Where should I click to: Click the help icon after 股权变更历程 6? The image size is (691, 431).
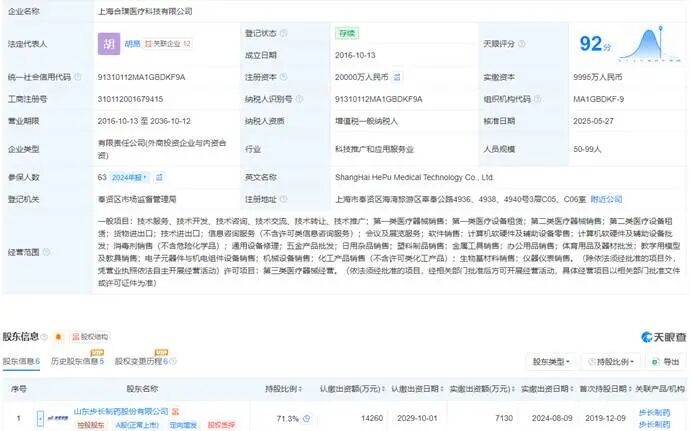coord(173,361)
